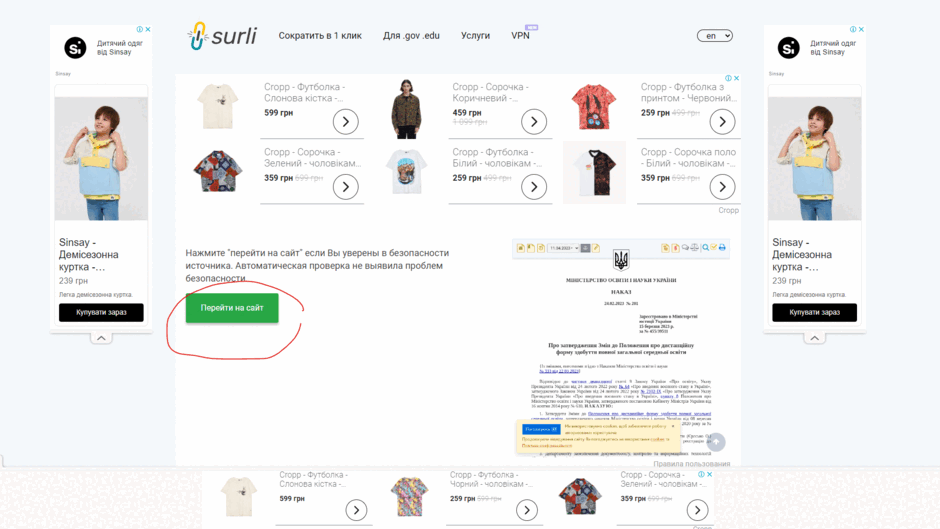This screenshot has width=940, height=529.
Task: Close the bottom Cropp ad banner with X
Action: (710, 474)
